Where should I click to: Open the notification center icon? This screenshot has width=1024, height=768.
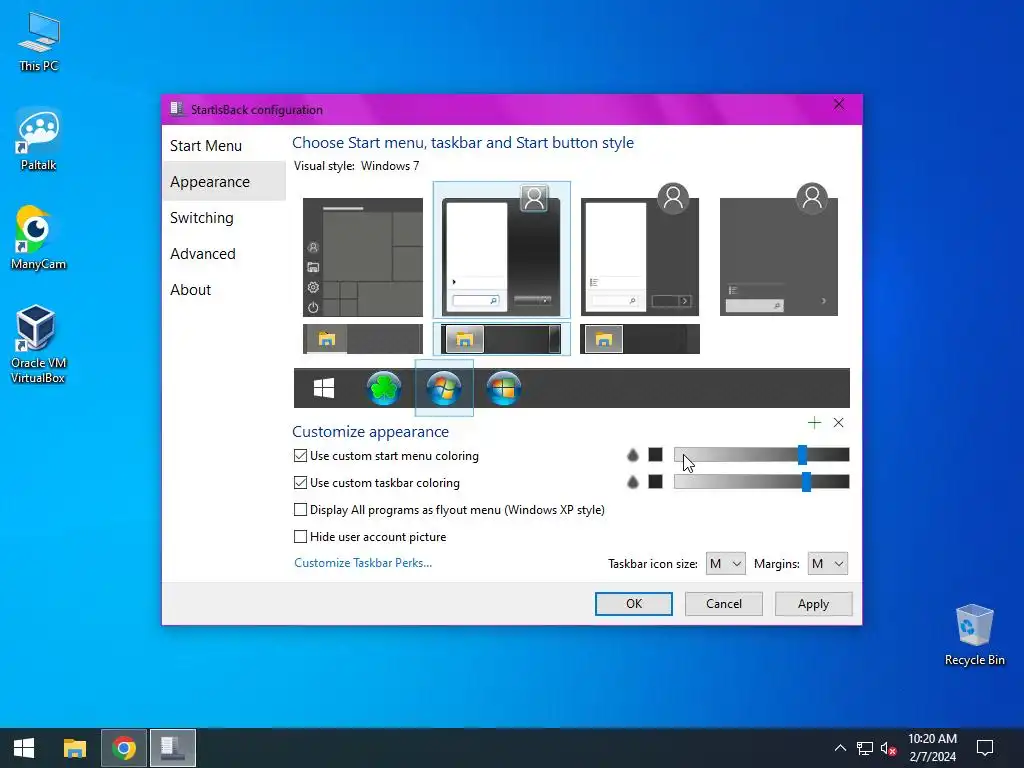coord(984,748)
